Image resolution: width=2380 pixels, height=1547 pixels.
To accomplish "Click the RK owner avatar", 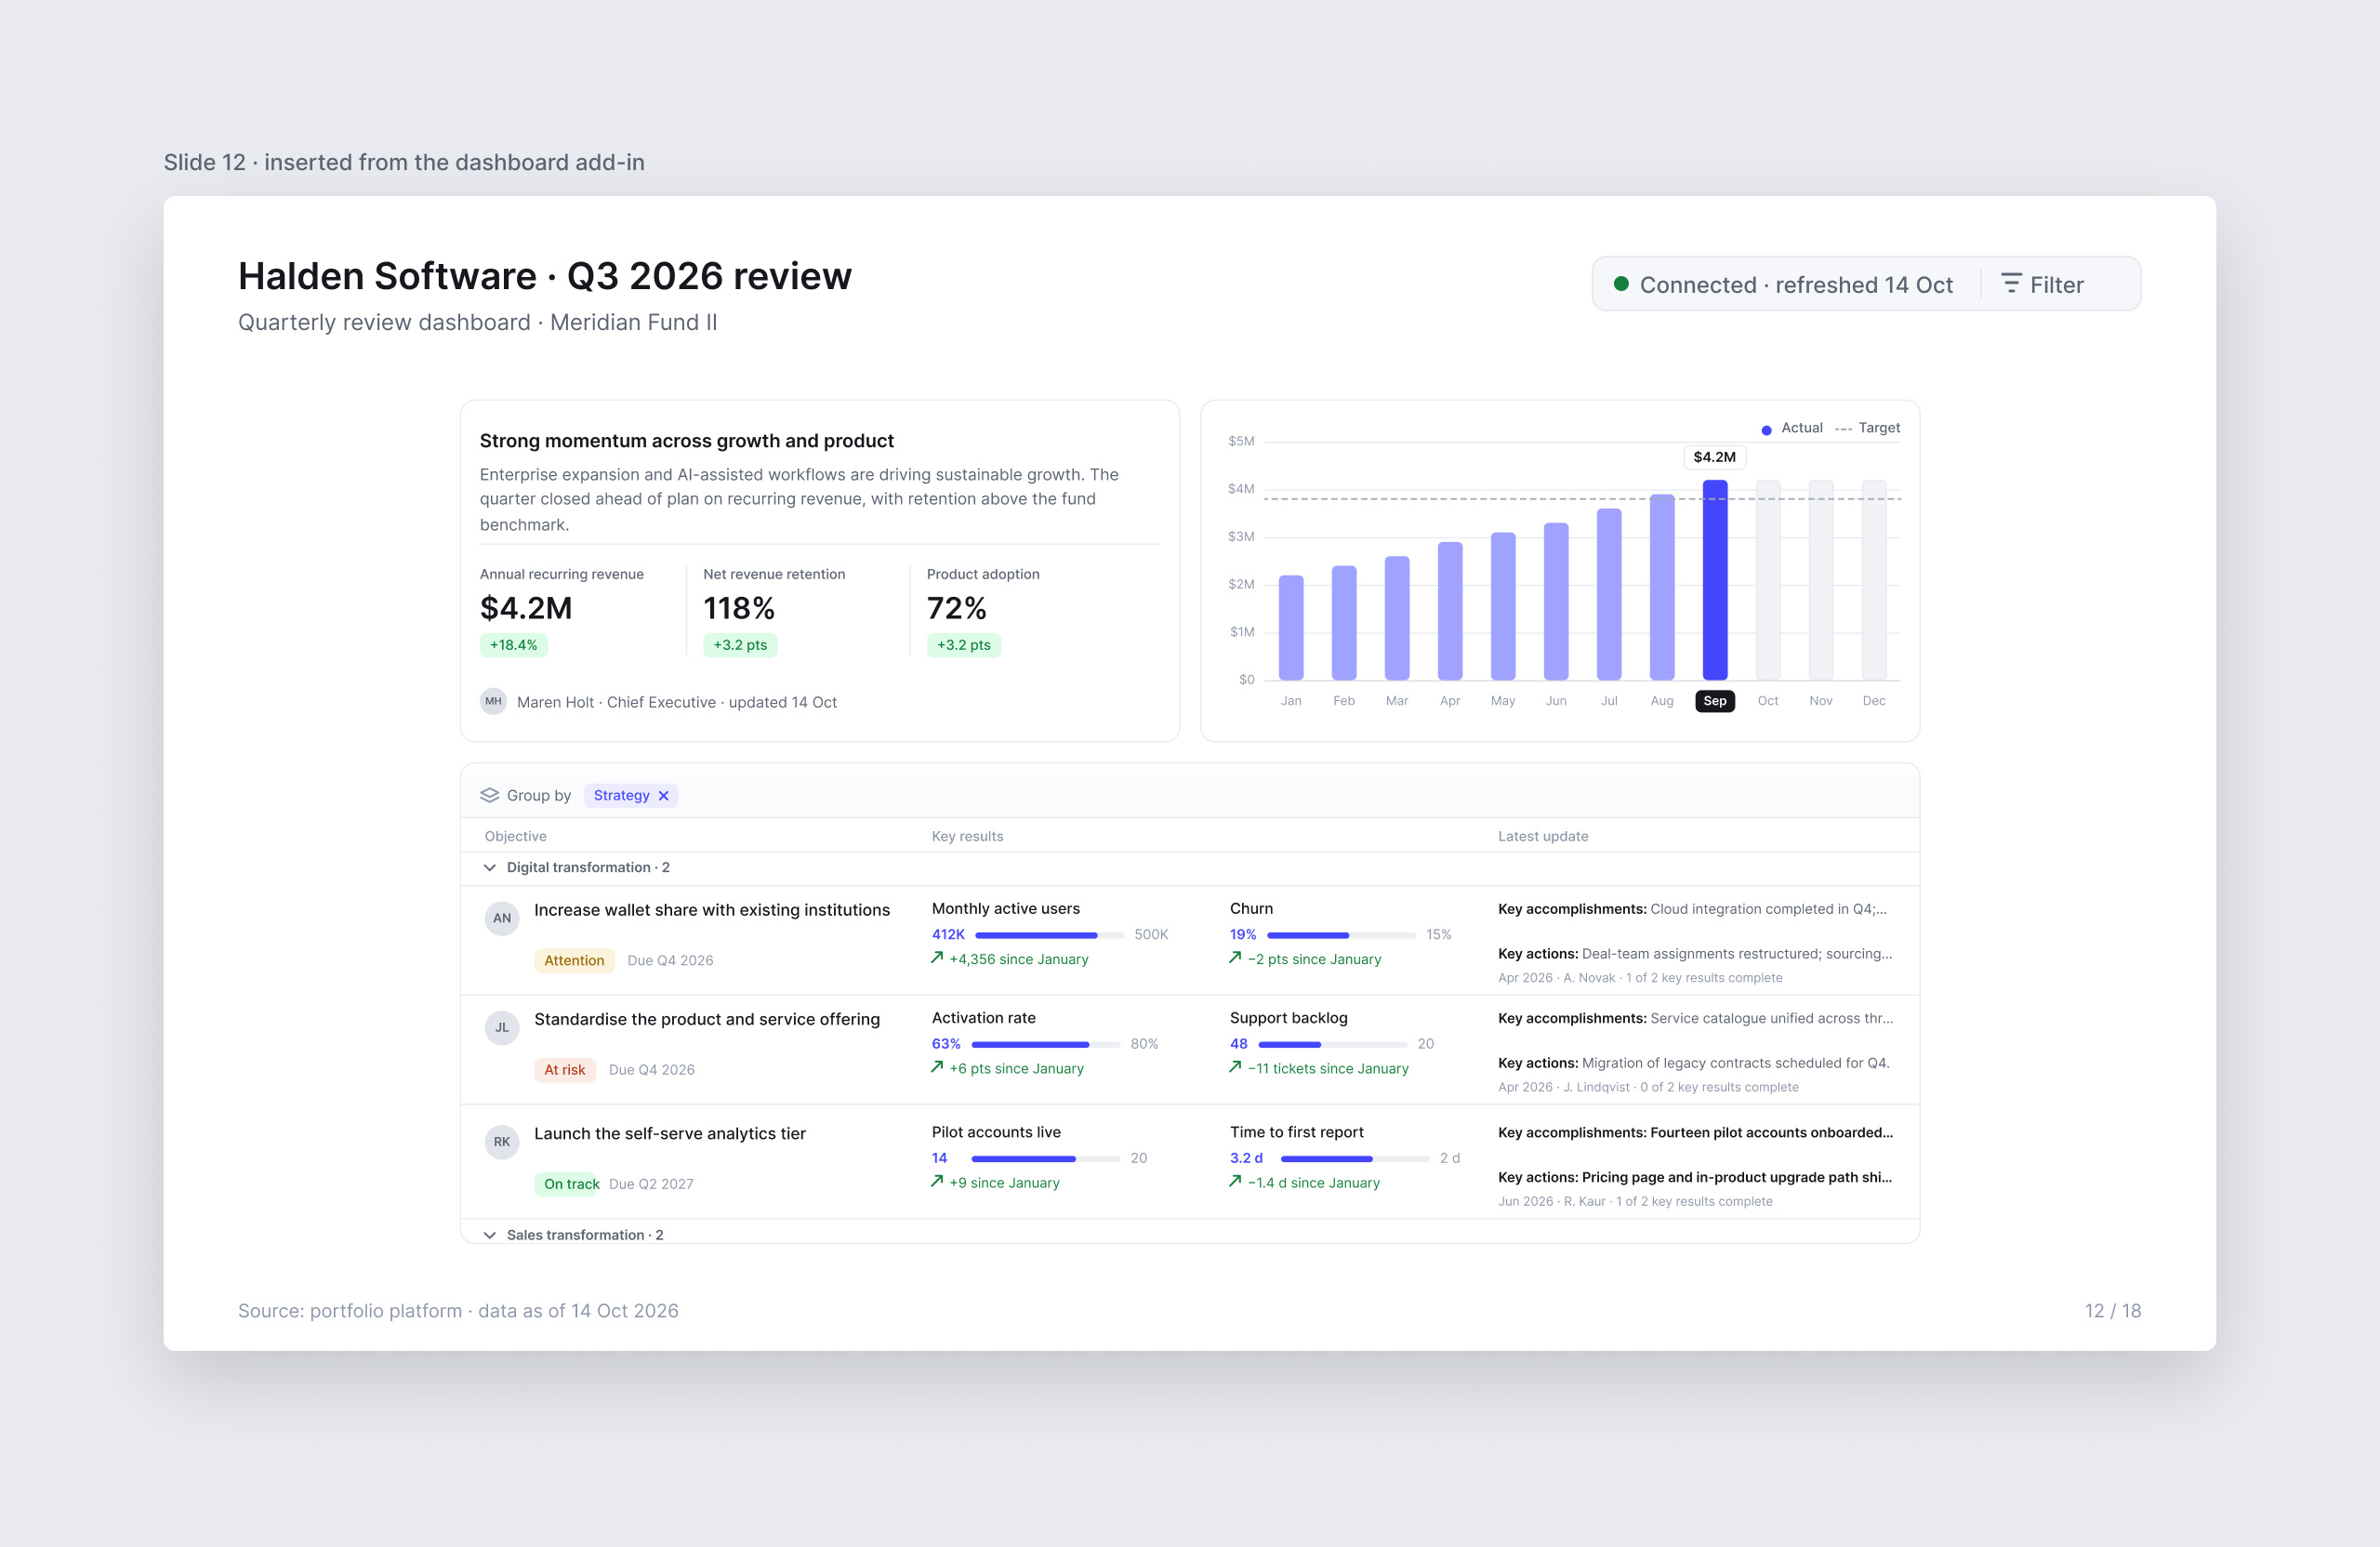I will pos(502,1141).
